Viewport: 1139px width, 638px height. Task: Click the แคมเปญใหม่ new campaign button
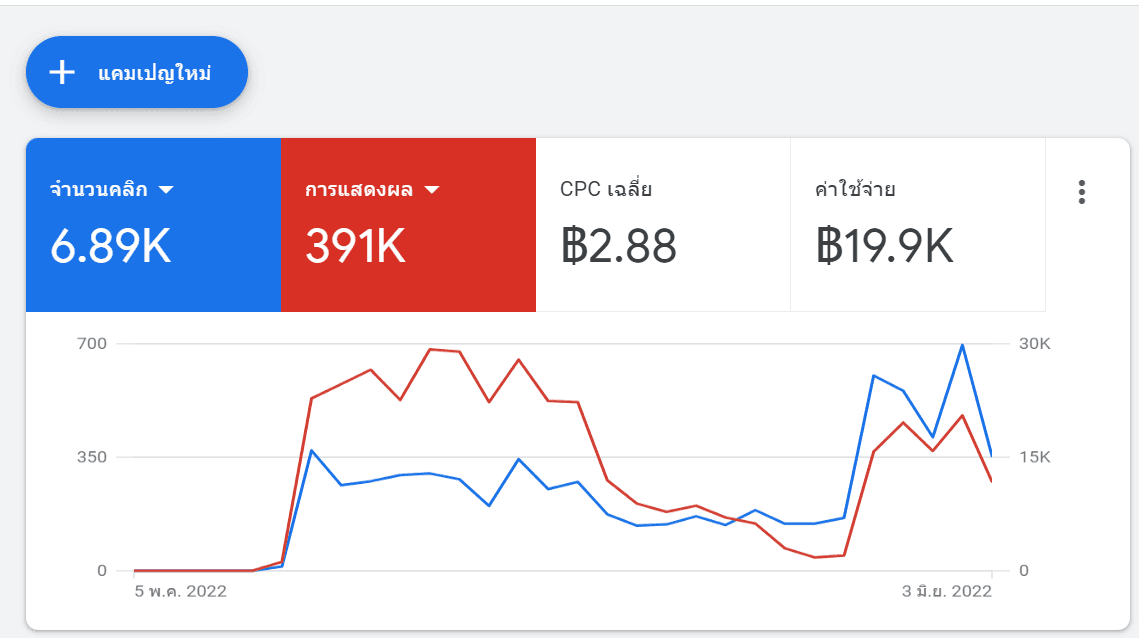tap(137, 72)
